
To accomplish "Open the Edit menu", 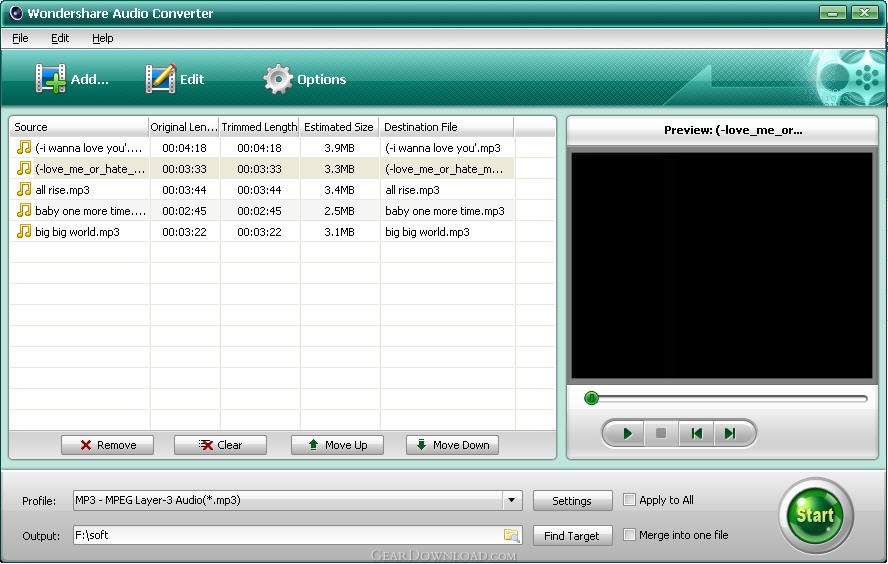I will [60, 38].
